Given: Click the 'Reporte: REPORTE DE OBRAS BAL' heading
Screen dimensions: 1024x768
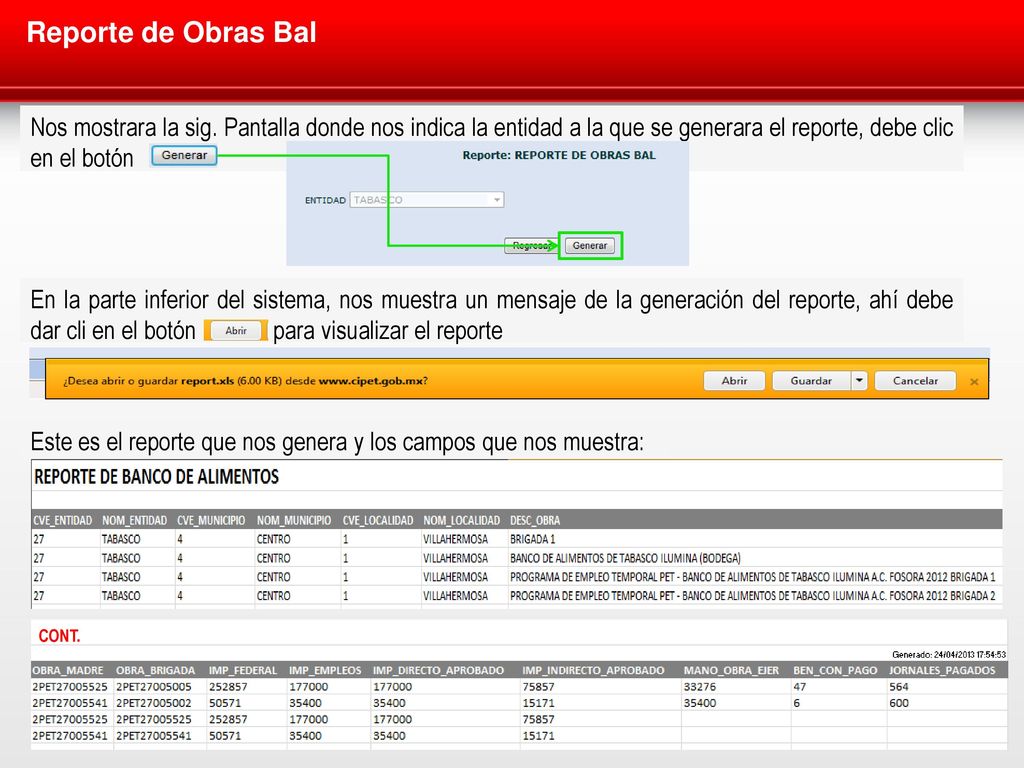Looking at the screenshot, I should tap(559, 155).
